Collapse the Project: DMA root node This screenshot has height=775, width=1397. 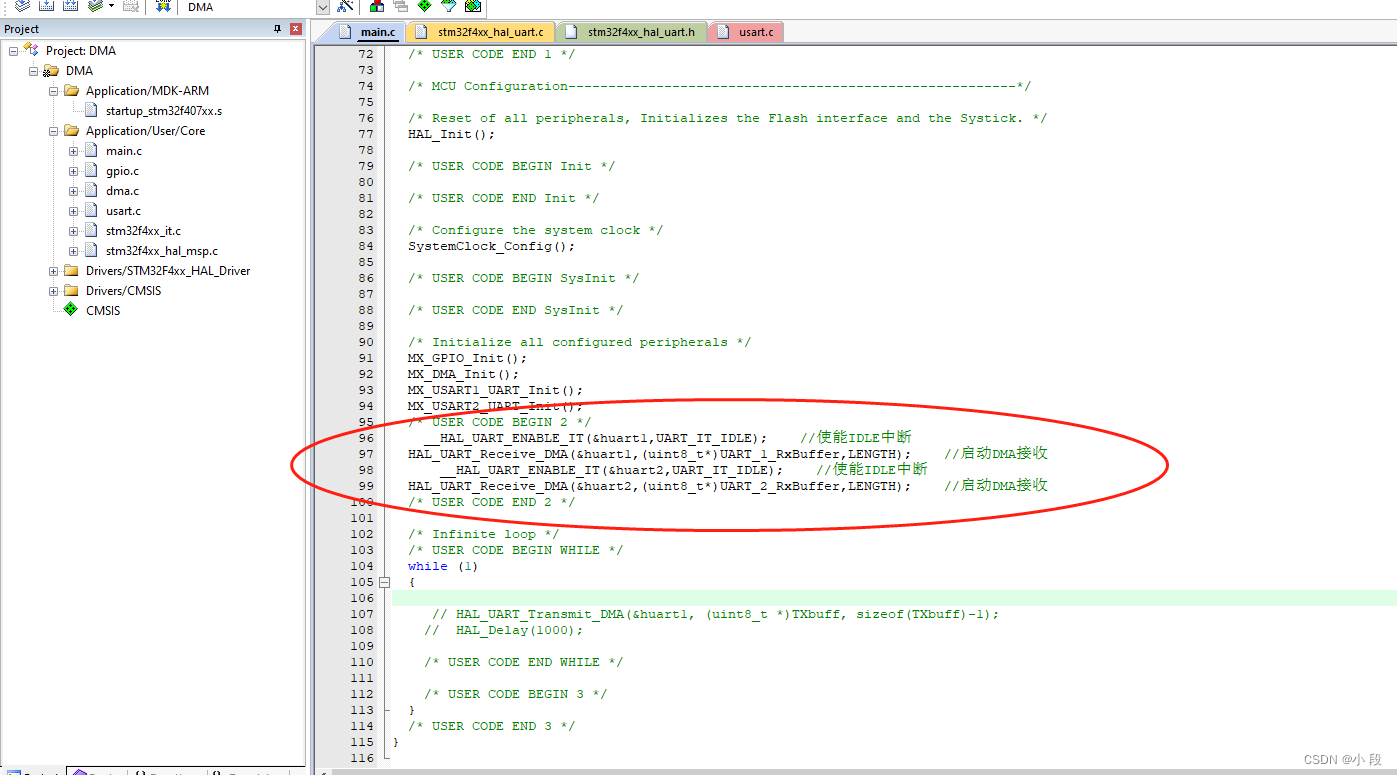pos(13,50)
